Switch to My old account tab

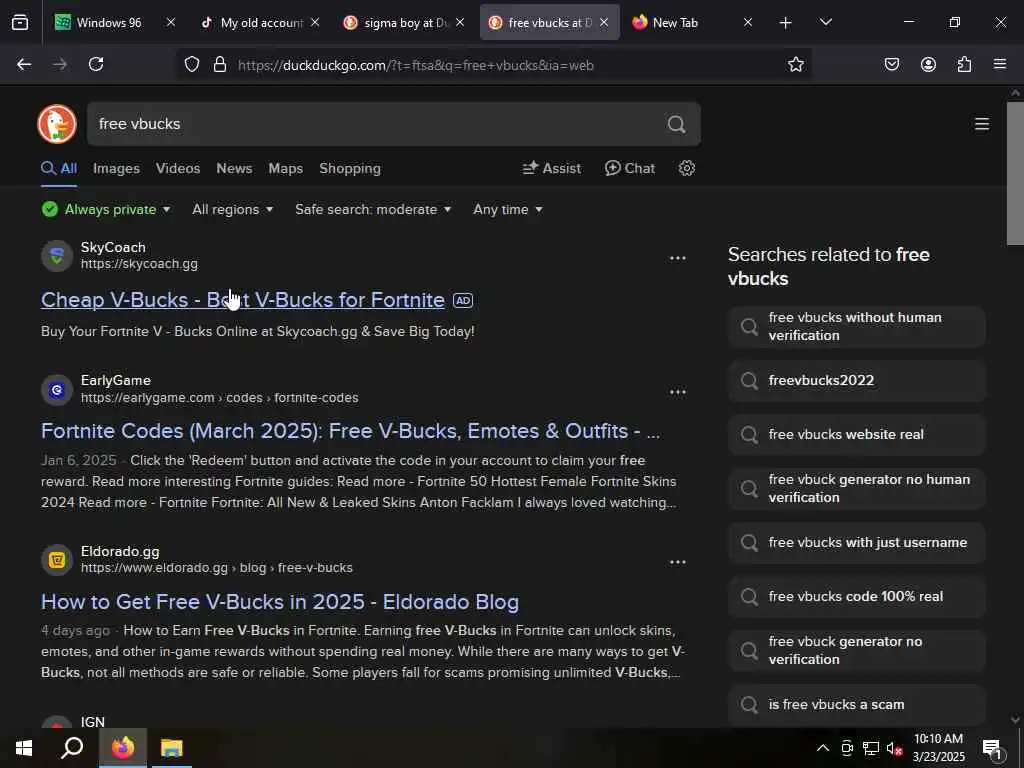261,22
